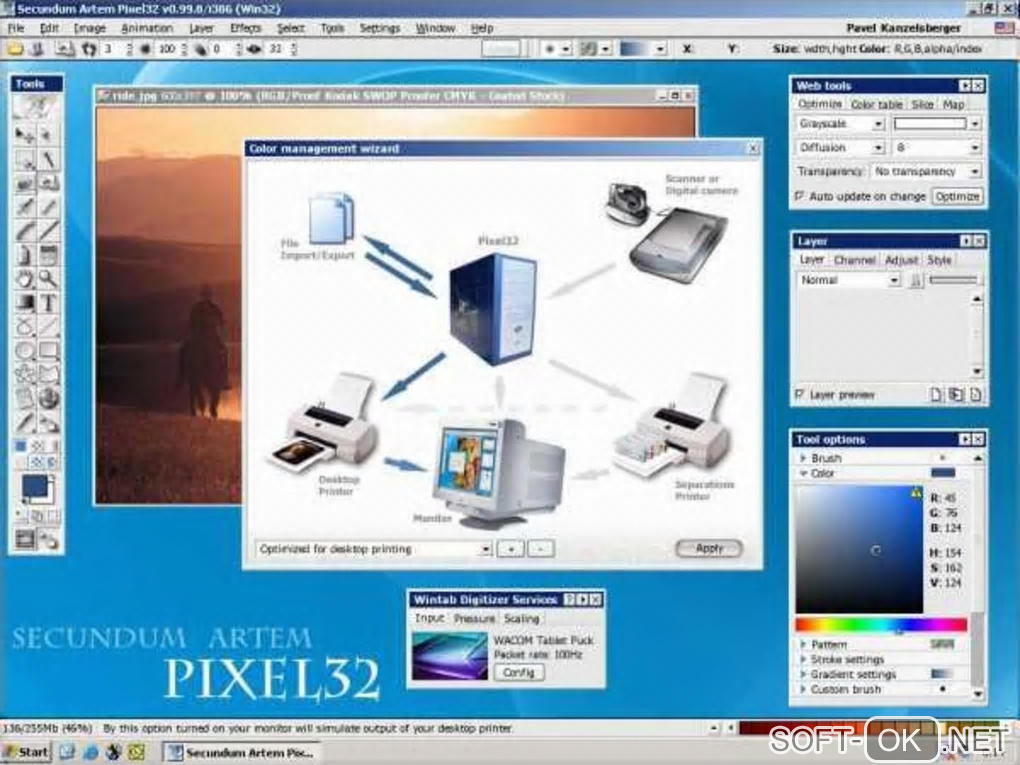The height and width of the screenshot is (765, 1020).
Task: Collapse the Color section in Tool options
Action: click(803, 474)
